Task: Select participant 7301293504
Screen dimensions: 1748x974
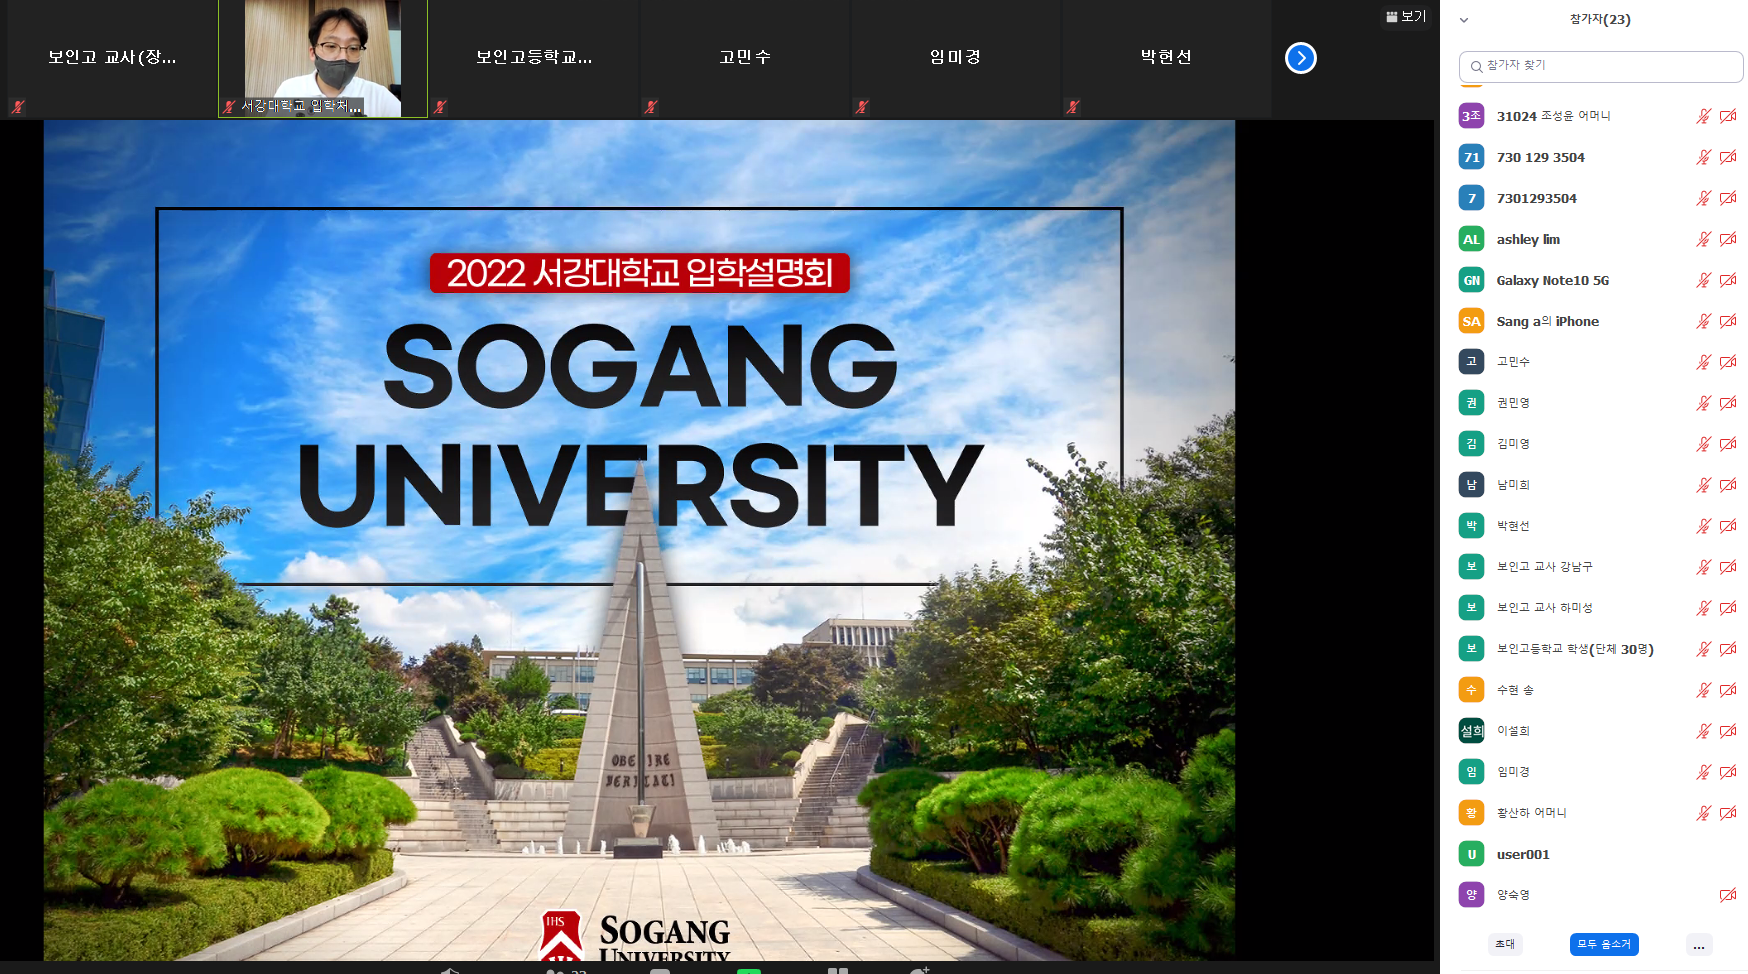Action: (x=1536, y=198)
